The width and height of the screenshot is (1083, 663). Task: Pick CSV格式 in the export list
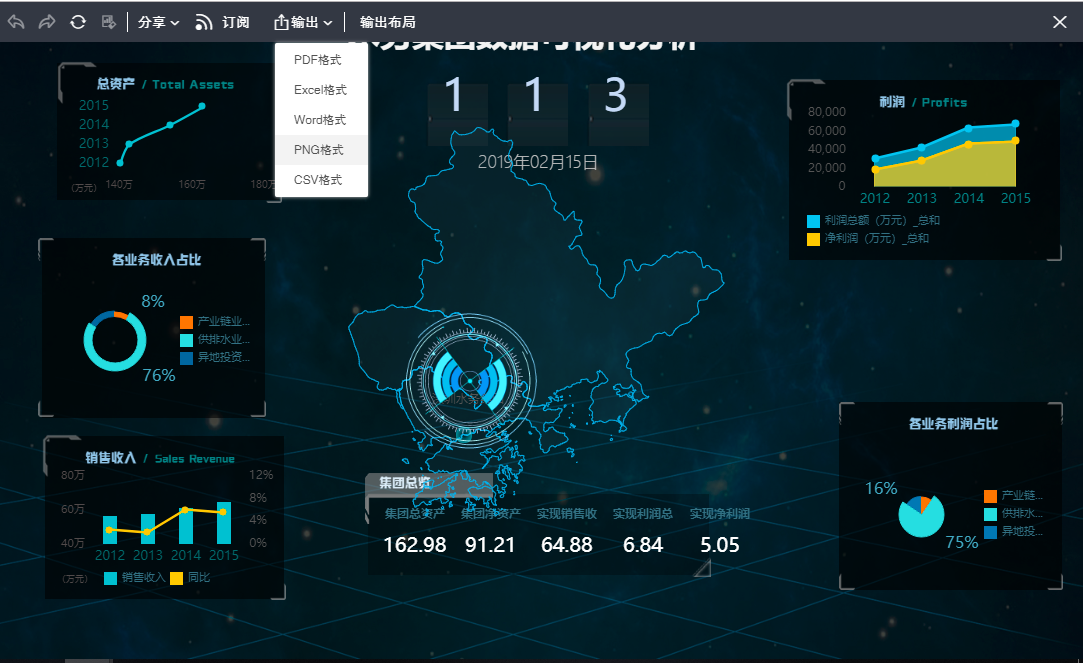click(319, 180)
